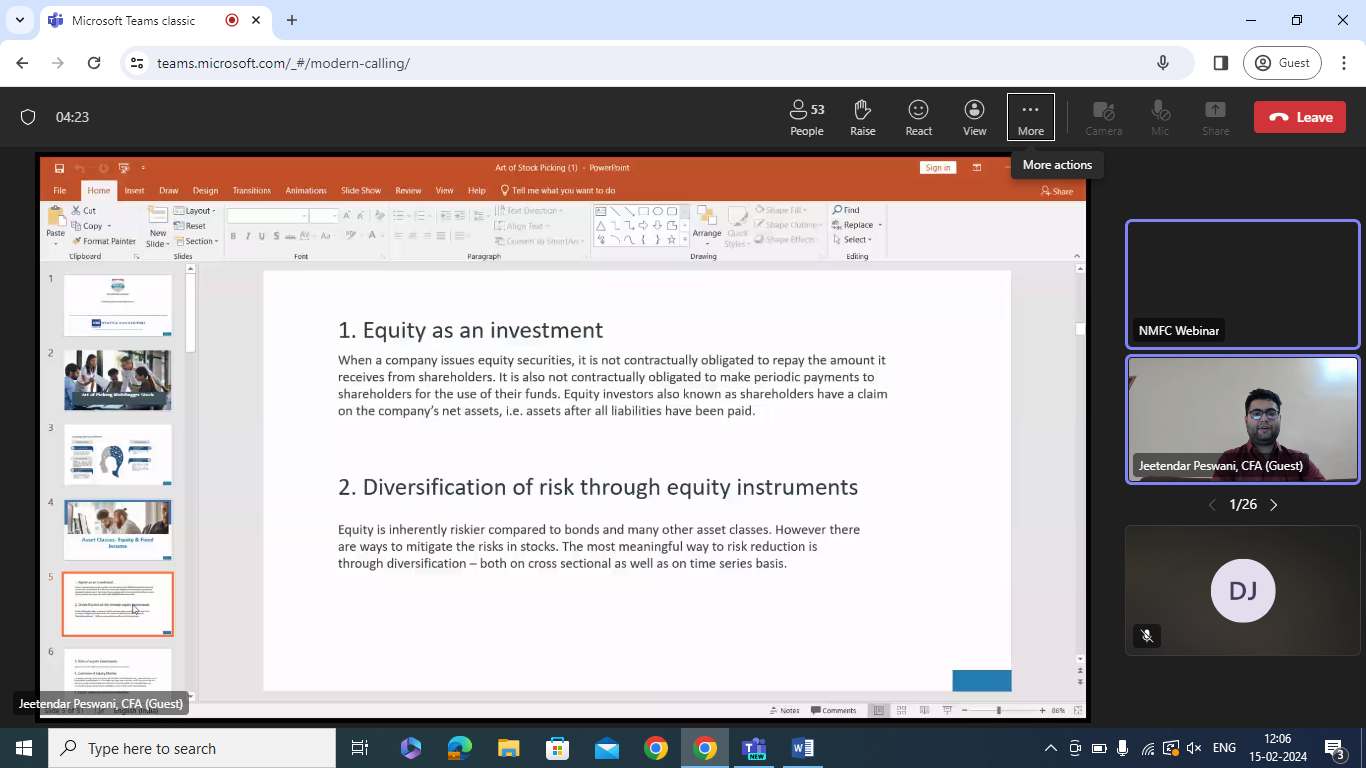Image resolution: width=1366 pixels, height=768 pixels.
Task: Open the Guest profile button
Action: tap(1283, 63)
